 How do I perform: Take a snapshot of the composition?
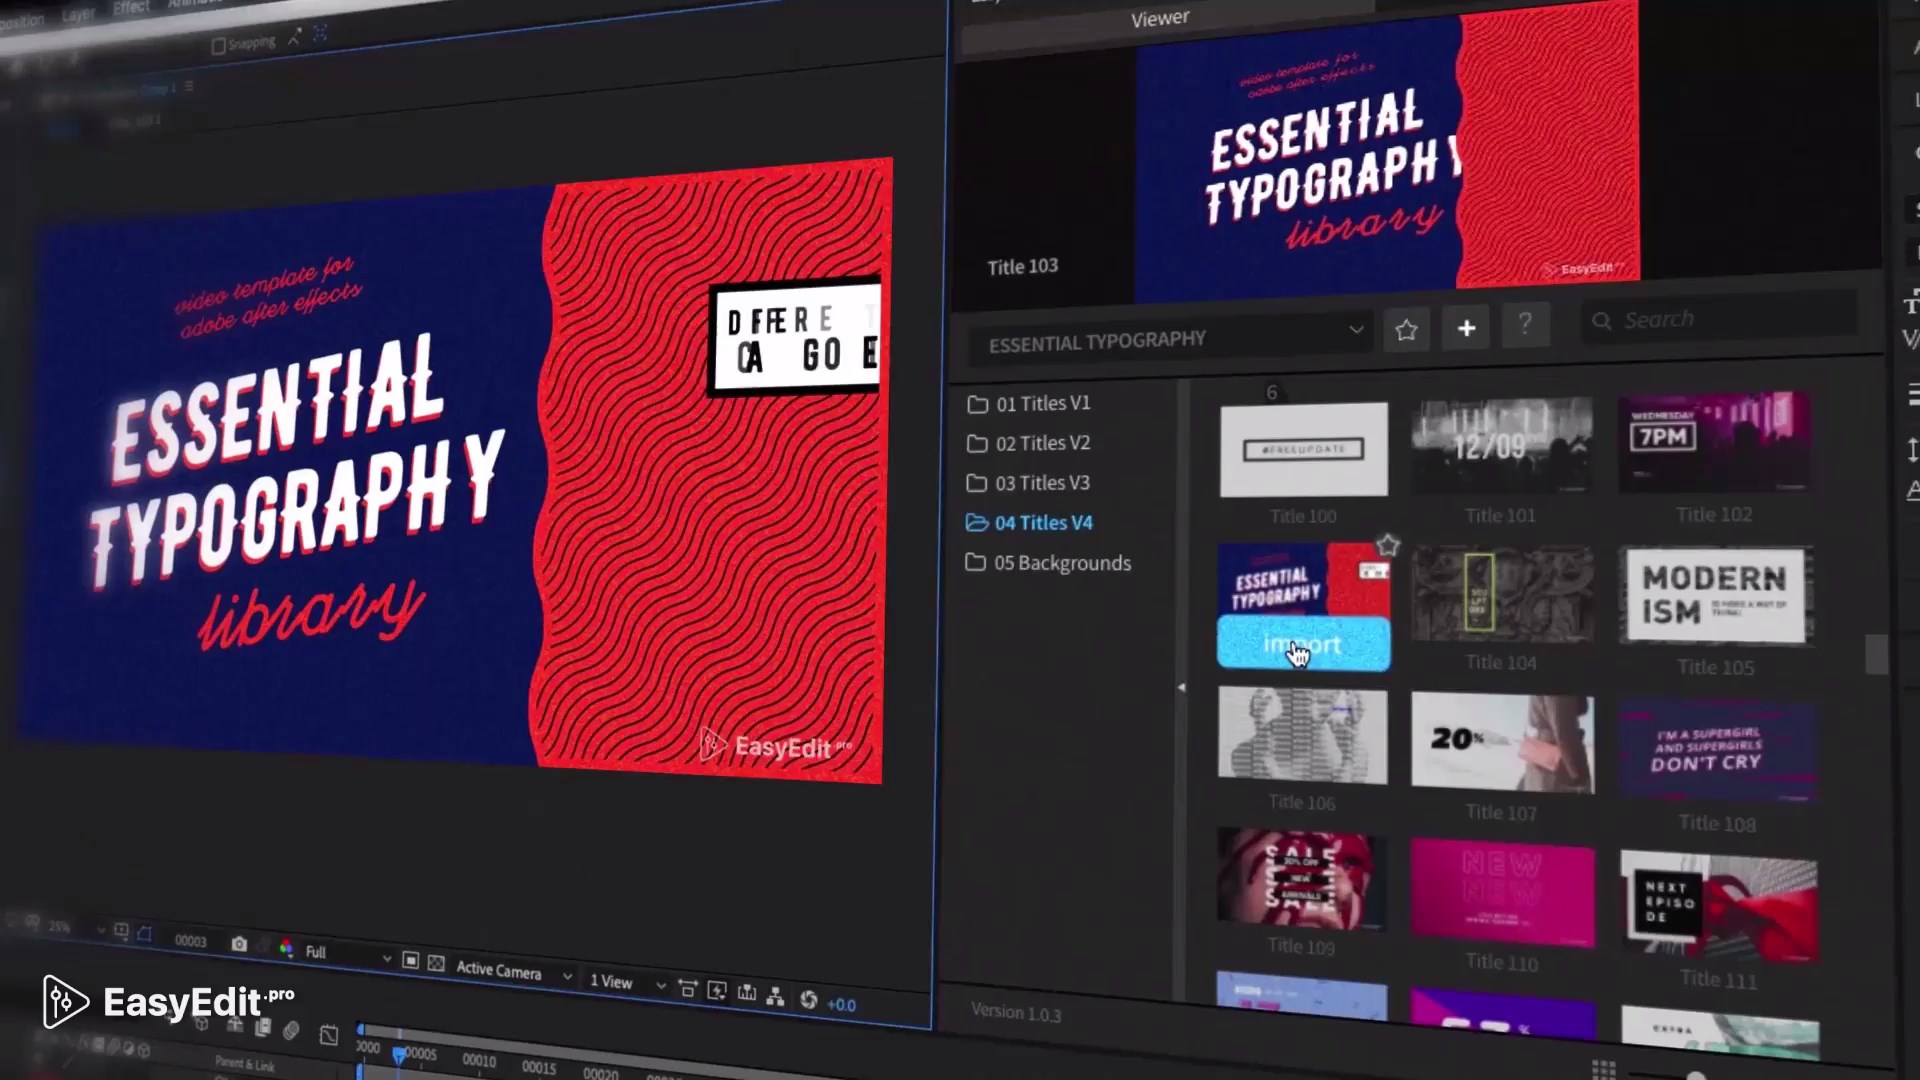[238, 943]
